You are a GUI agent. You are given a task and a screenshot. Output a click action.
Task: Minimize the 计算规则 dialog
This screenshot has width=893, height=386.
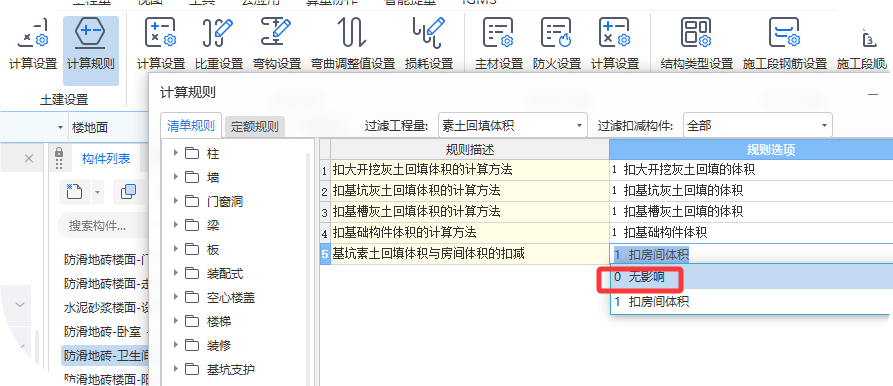coord(872,95)
